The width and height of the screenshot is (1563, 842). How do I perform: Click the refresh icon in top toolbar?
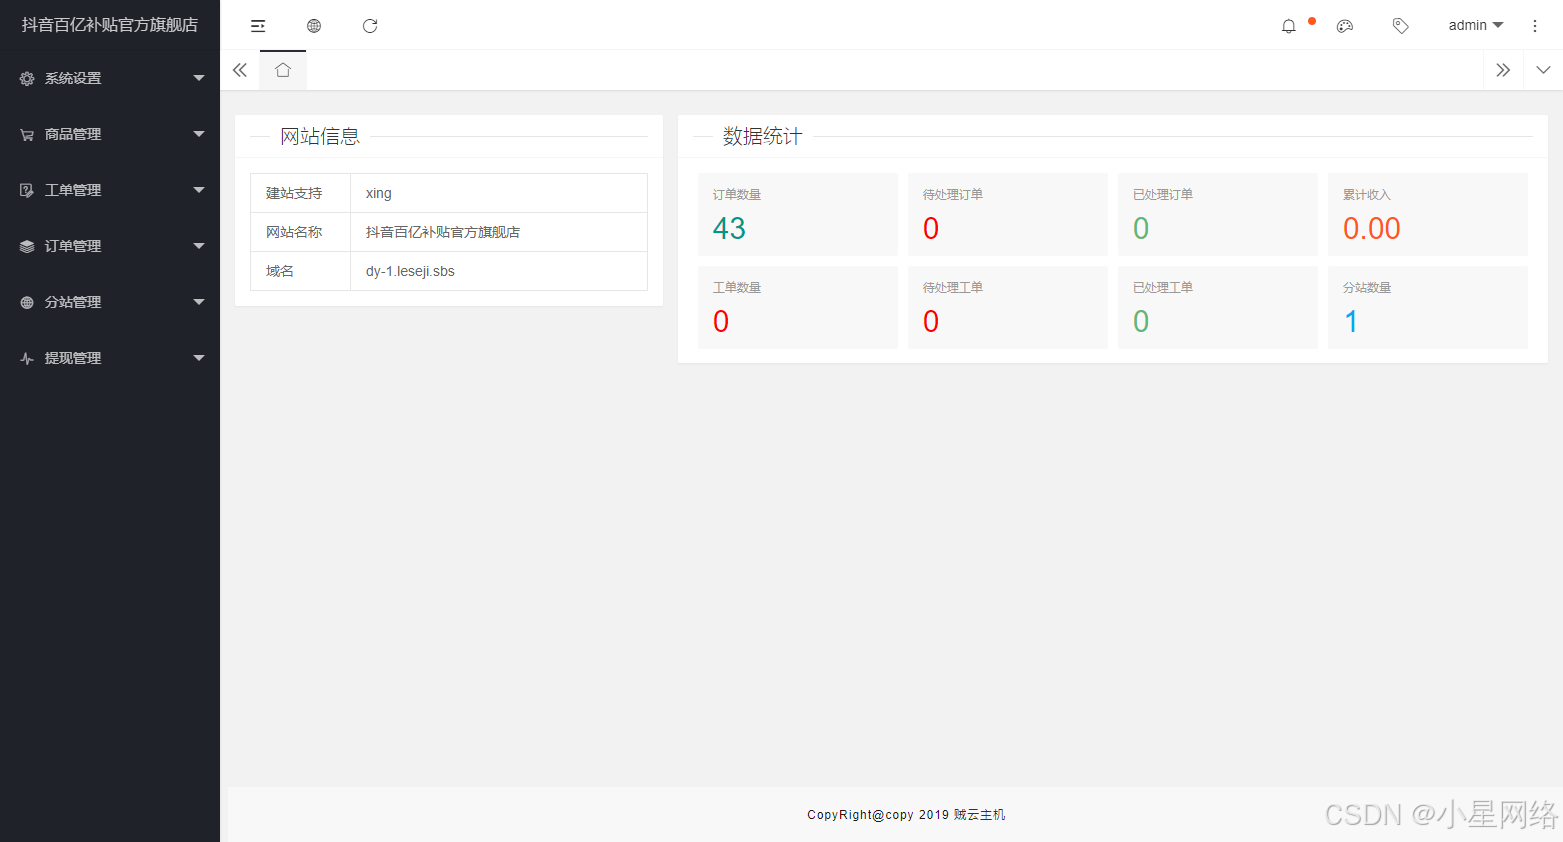point(370,26)
